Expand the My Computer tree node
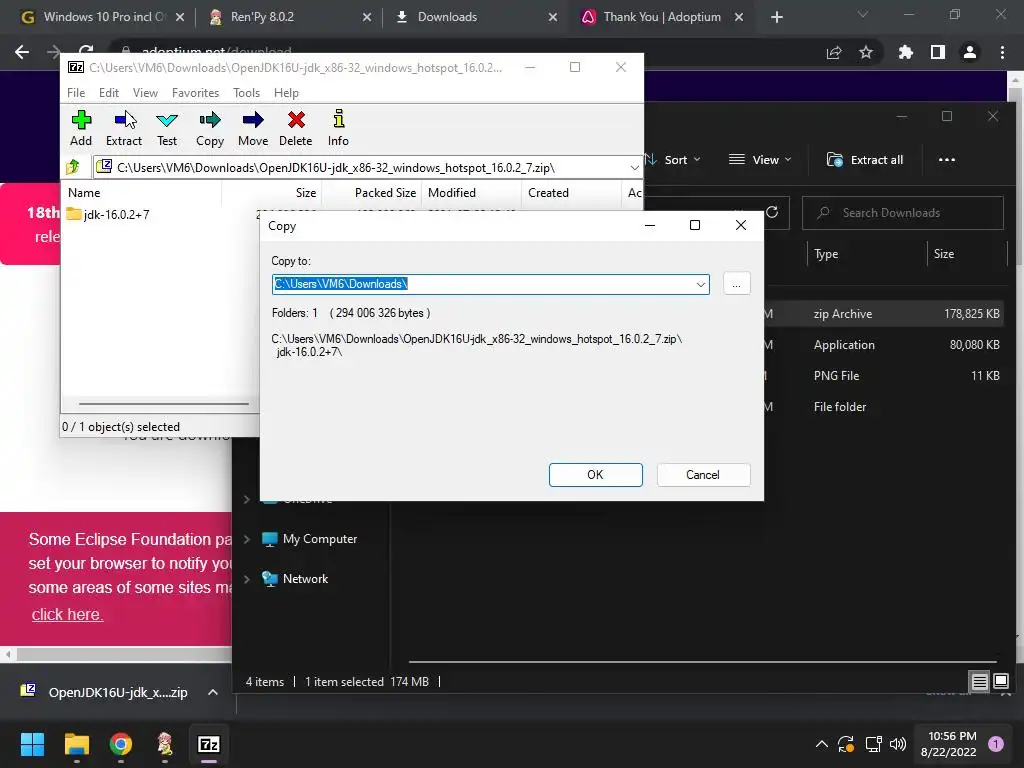 (247, 539)
